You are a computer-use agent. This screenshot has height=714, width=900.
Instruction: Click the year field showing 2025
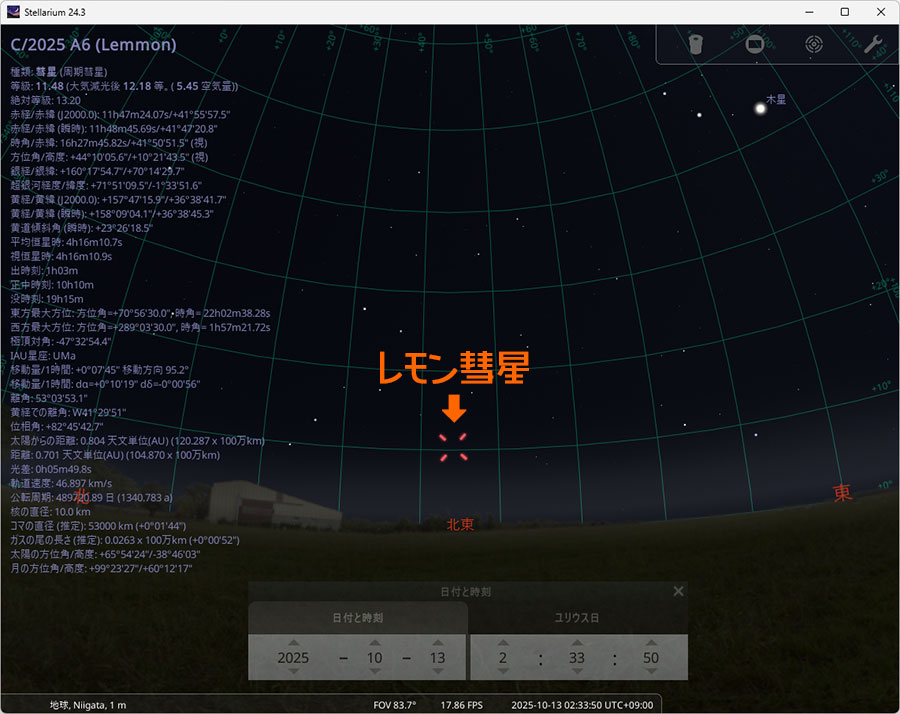tap(293, 658)
